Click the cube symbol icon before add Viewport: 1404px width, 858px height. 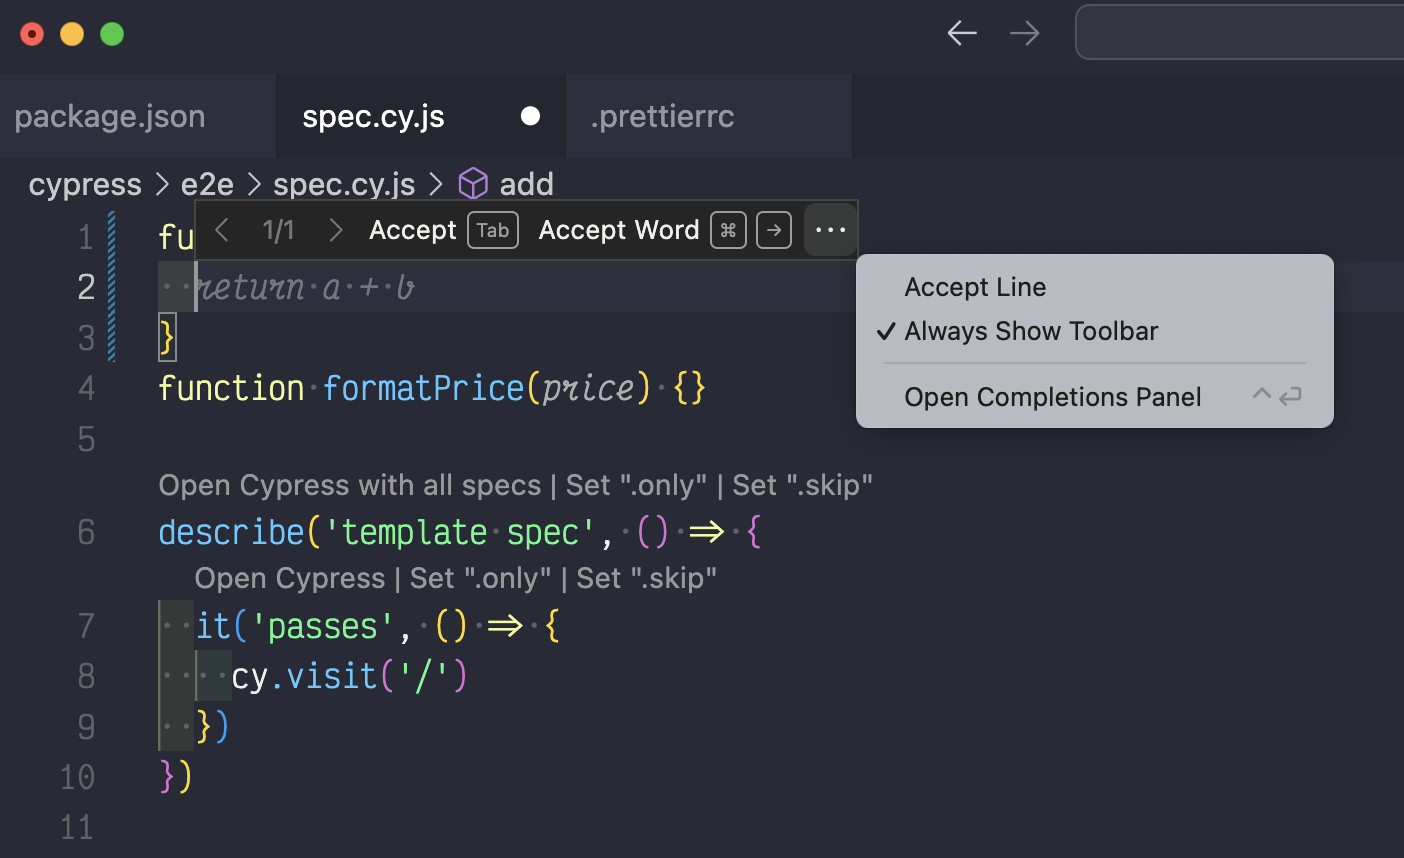[473, 184]
